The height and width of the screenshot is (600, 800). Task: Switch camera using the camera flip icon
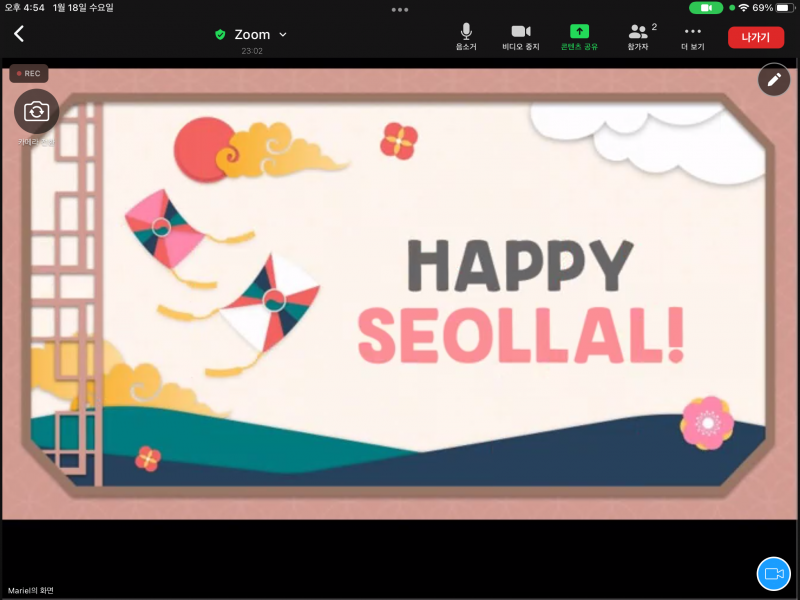click(37, 111)
